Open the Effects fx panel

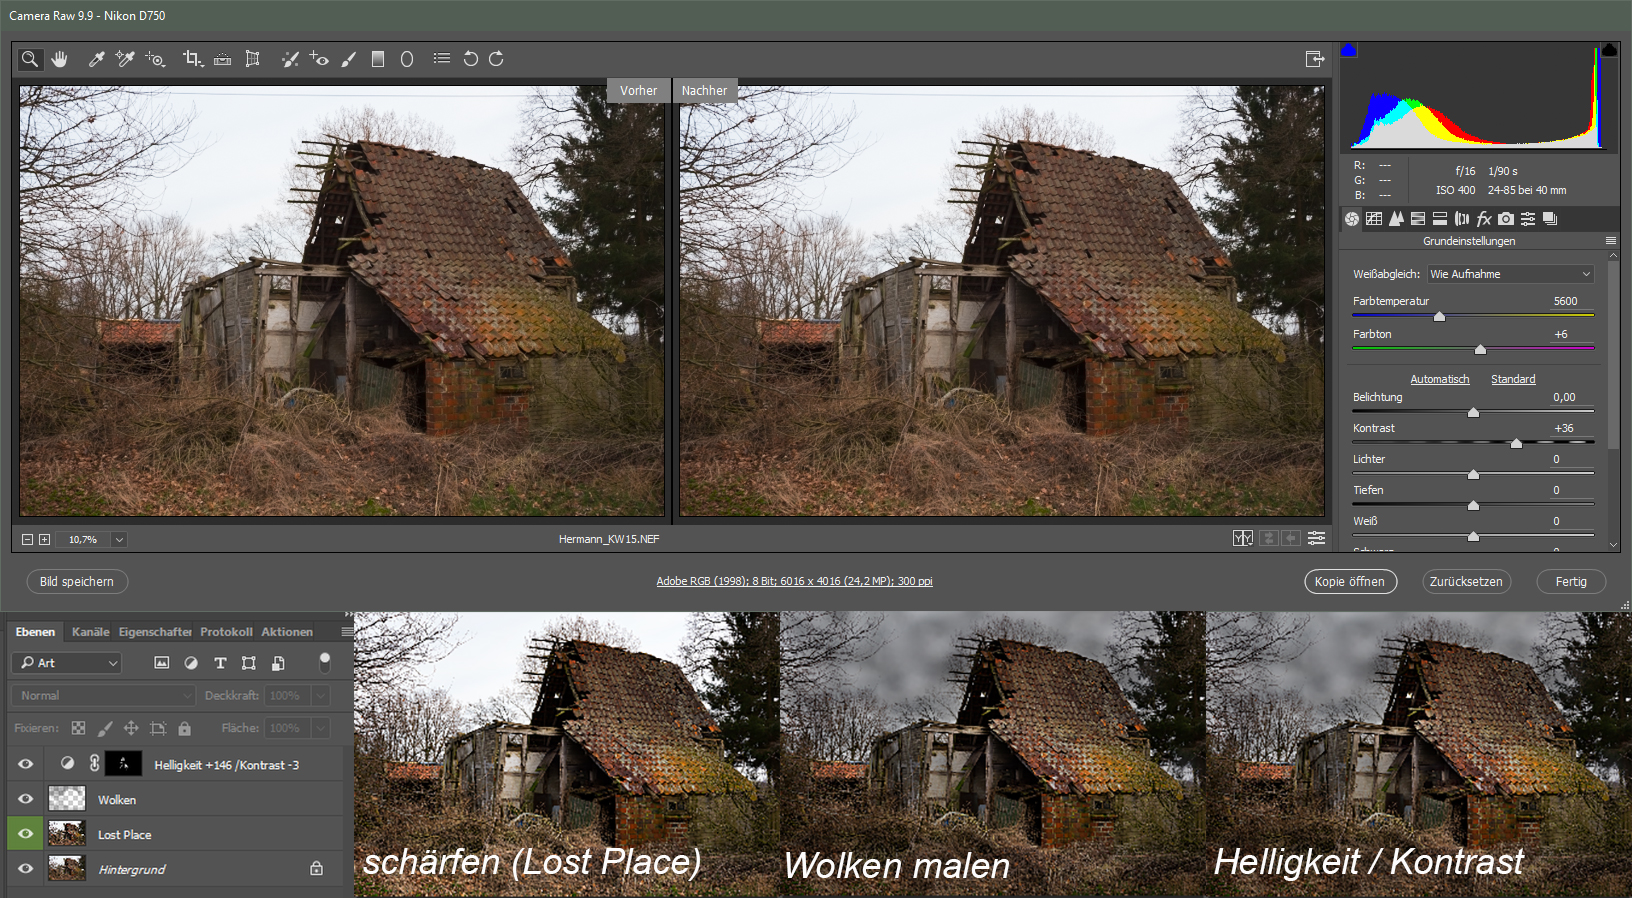click(1484, 219)
